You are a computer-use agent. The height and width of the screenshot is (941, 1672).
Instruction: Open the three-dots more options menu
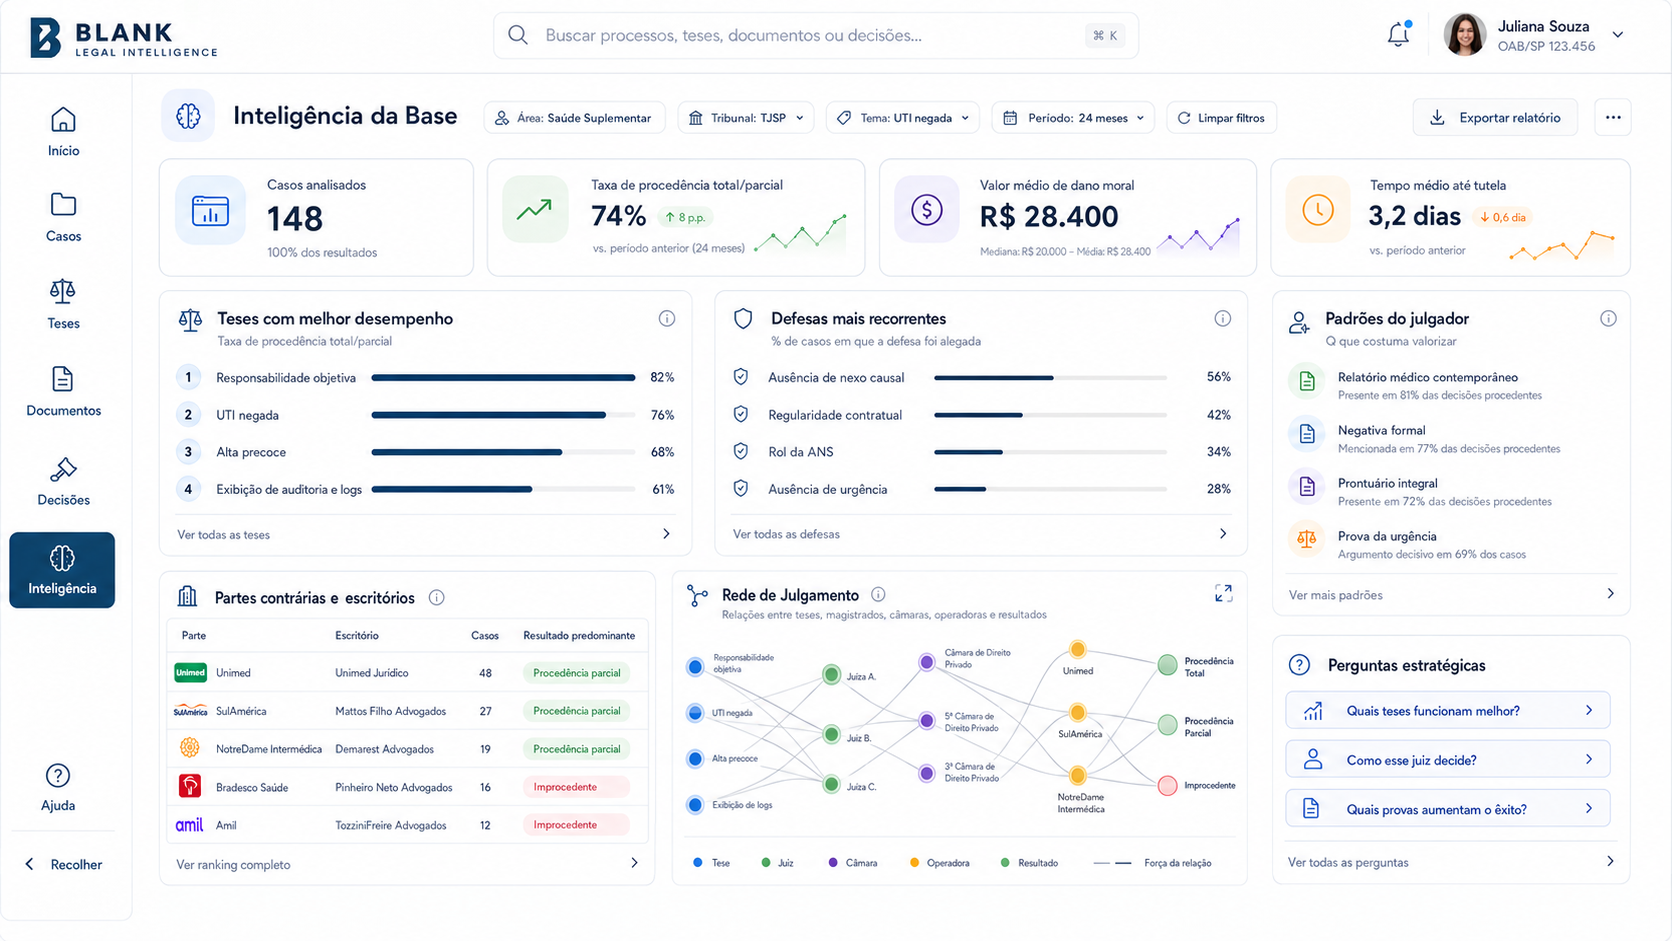1613,118
